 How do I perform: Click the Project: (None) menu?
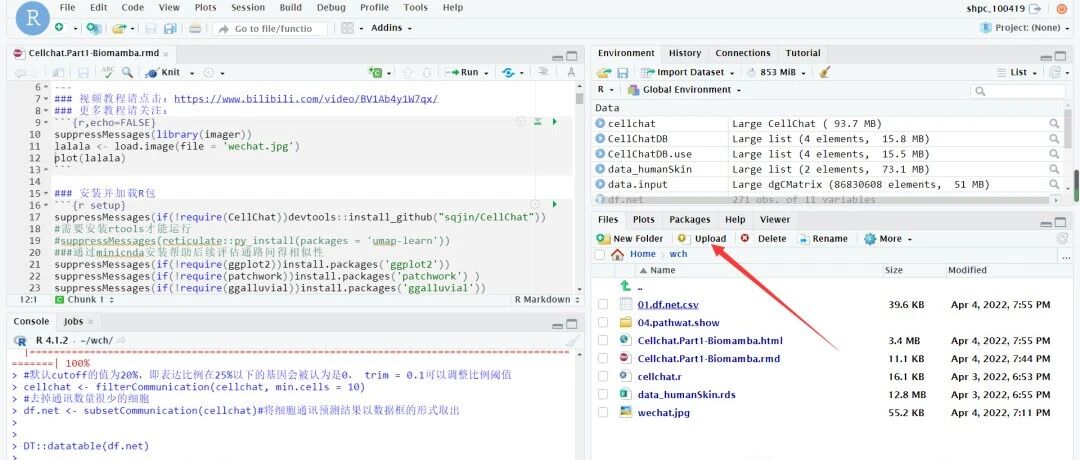(x=1022, y=28)
